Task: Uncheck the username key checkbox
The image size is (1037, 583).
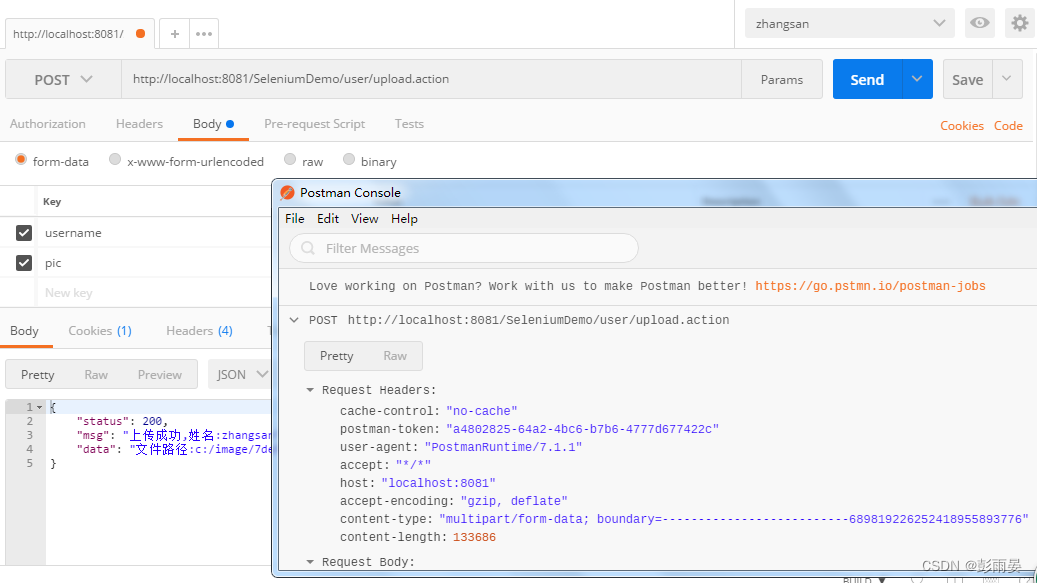Action: (x=24, y=233)
